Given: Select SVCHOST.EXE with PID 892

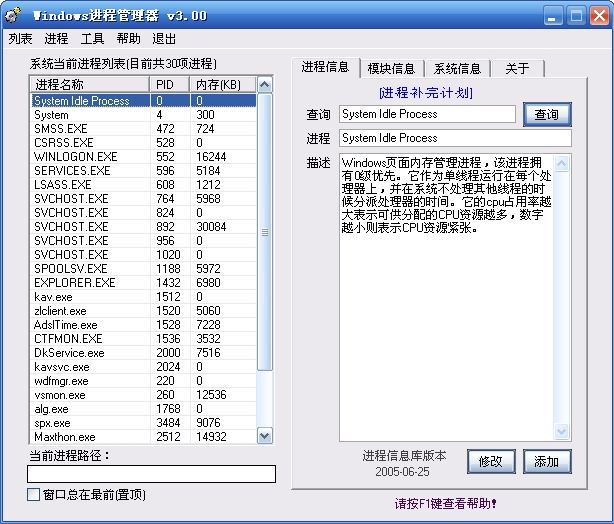Looking at the screenshot, I should click(x=144, y=227).
